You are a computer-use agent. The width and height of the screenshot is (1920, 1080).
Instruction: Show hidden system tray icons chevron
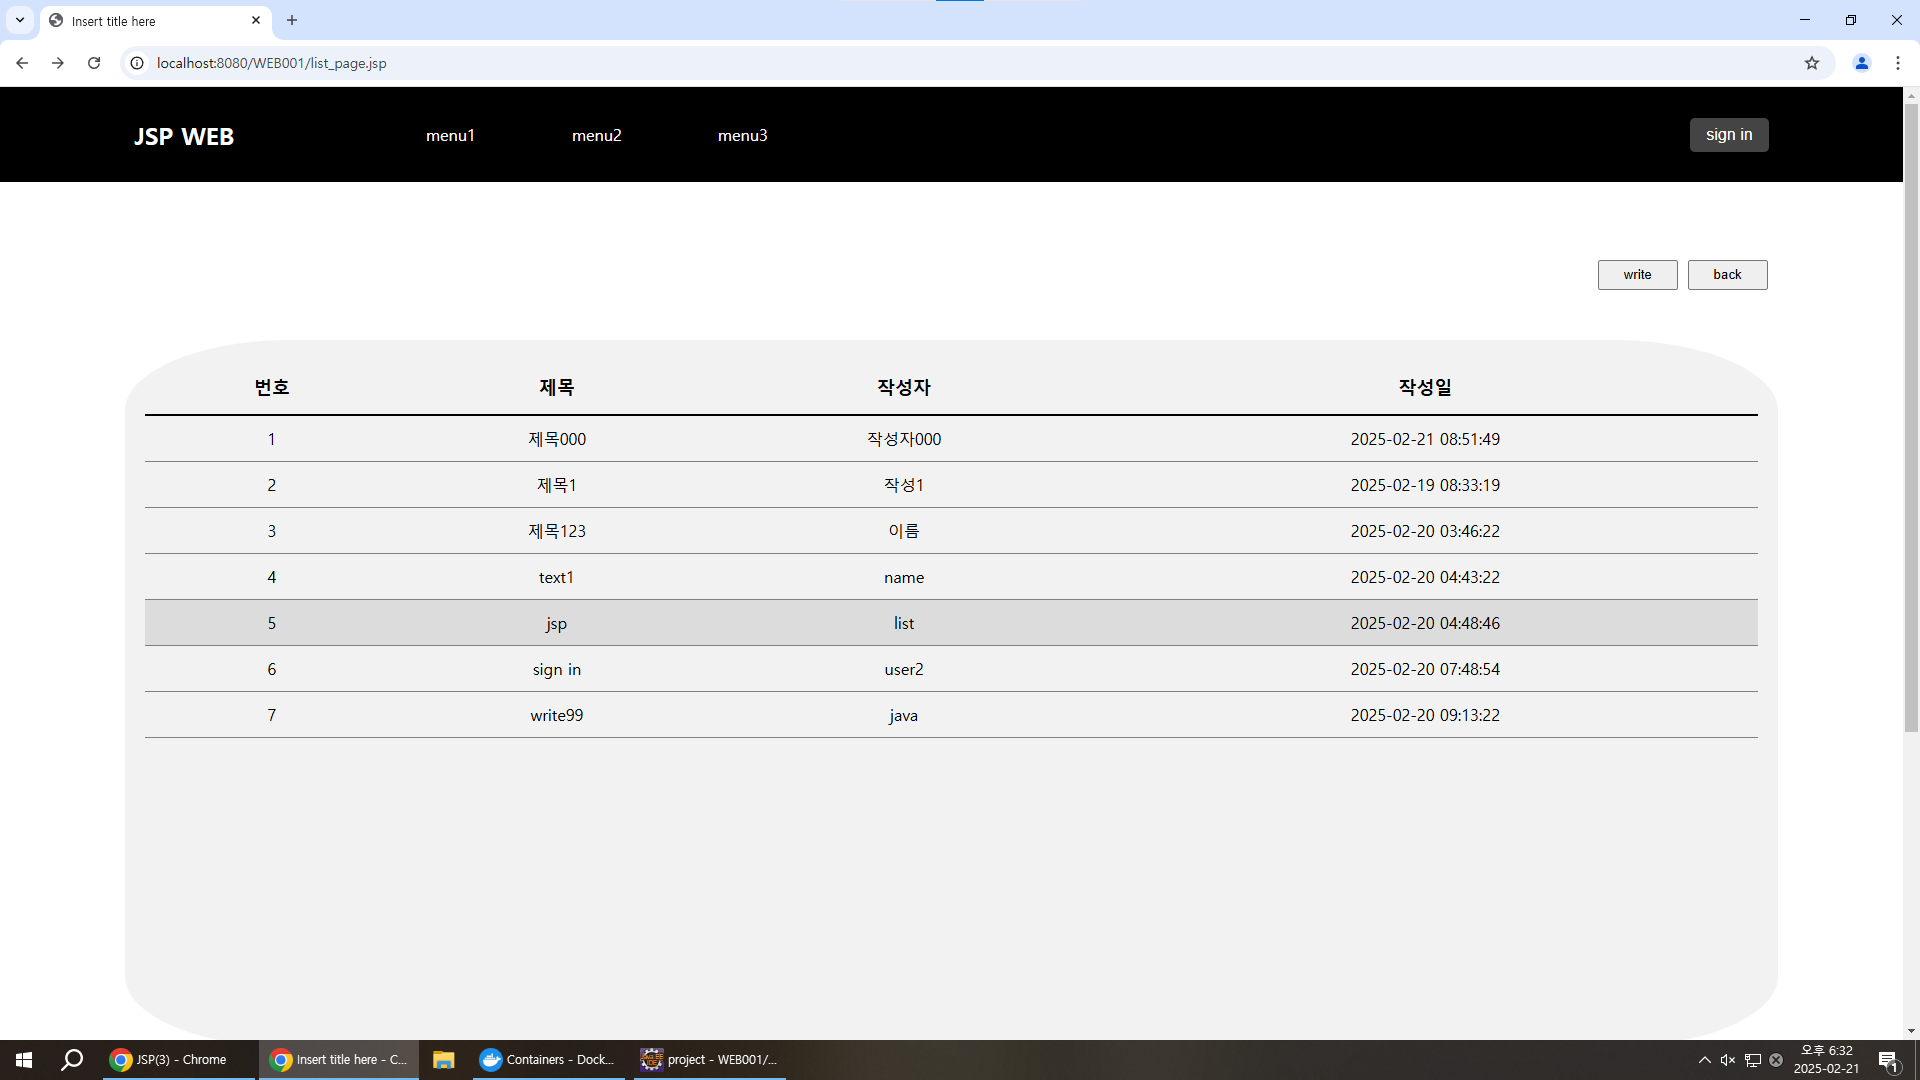point(1705,1060)
